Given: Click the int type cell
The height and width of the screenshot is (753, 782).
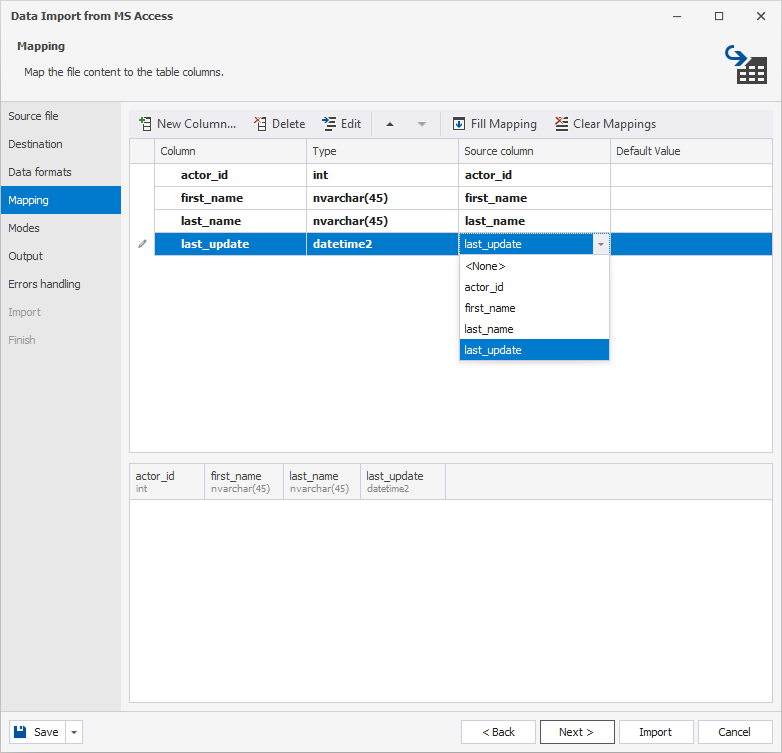Looking at the screenshot, I should point(383,175).
